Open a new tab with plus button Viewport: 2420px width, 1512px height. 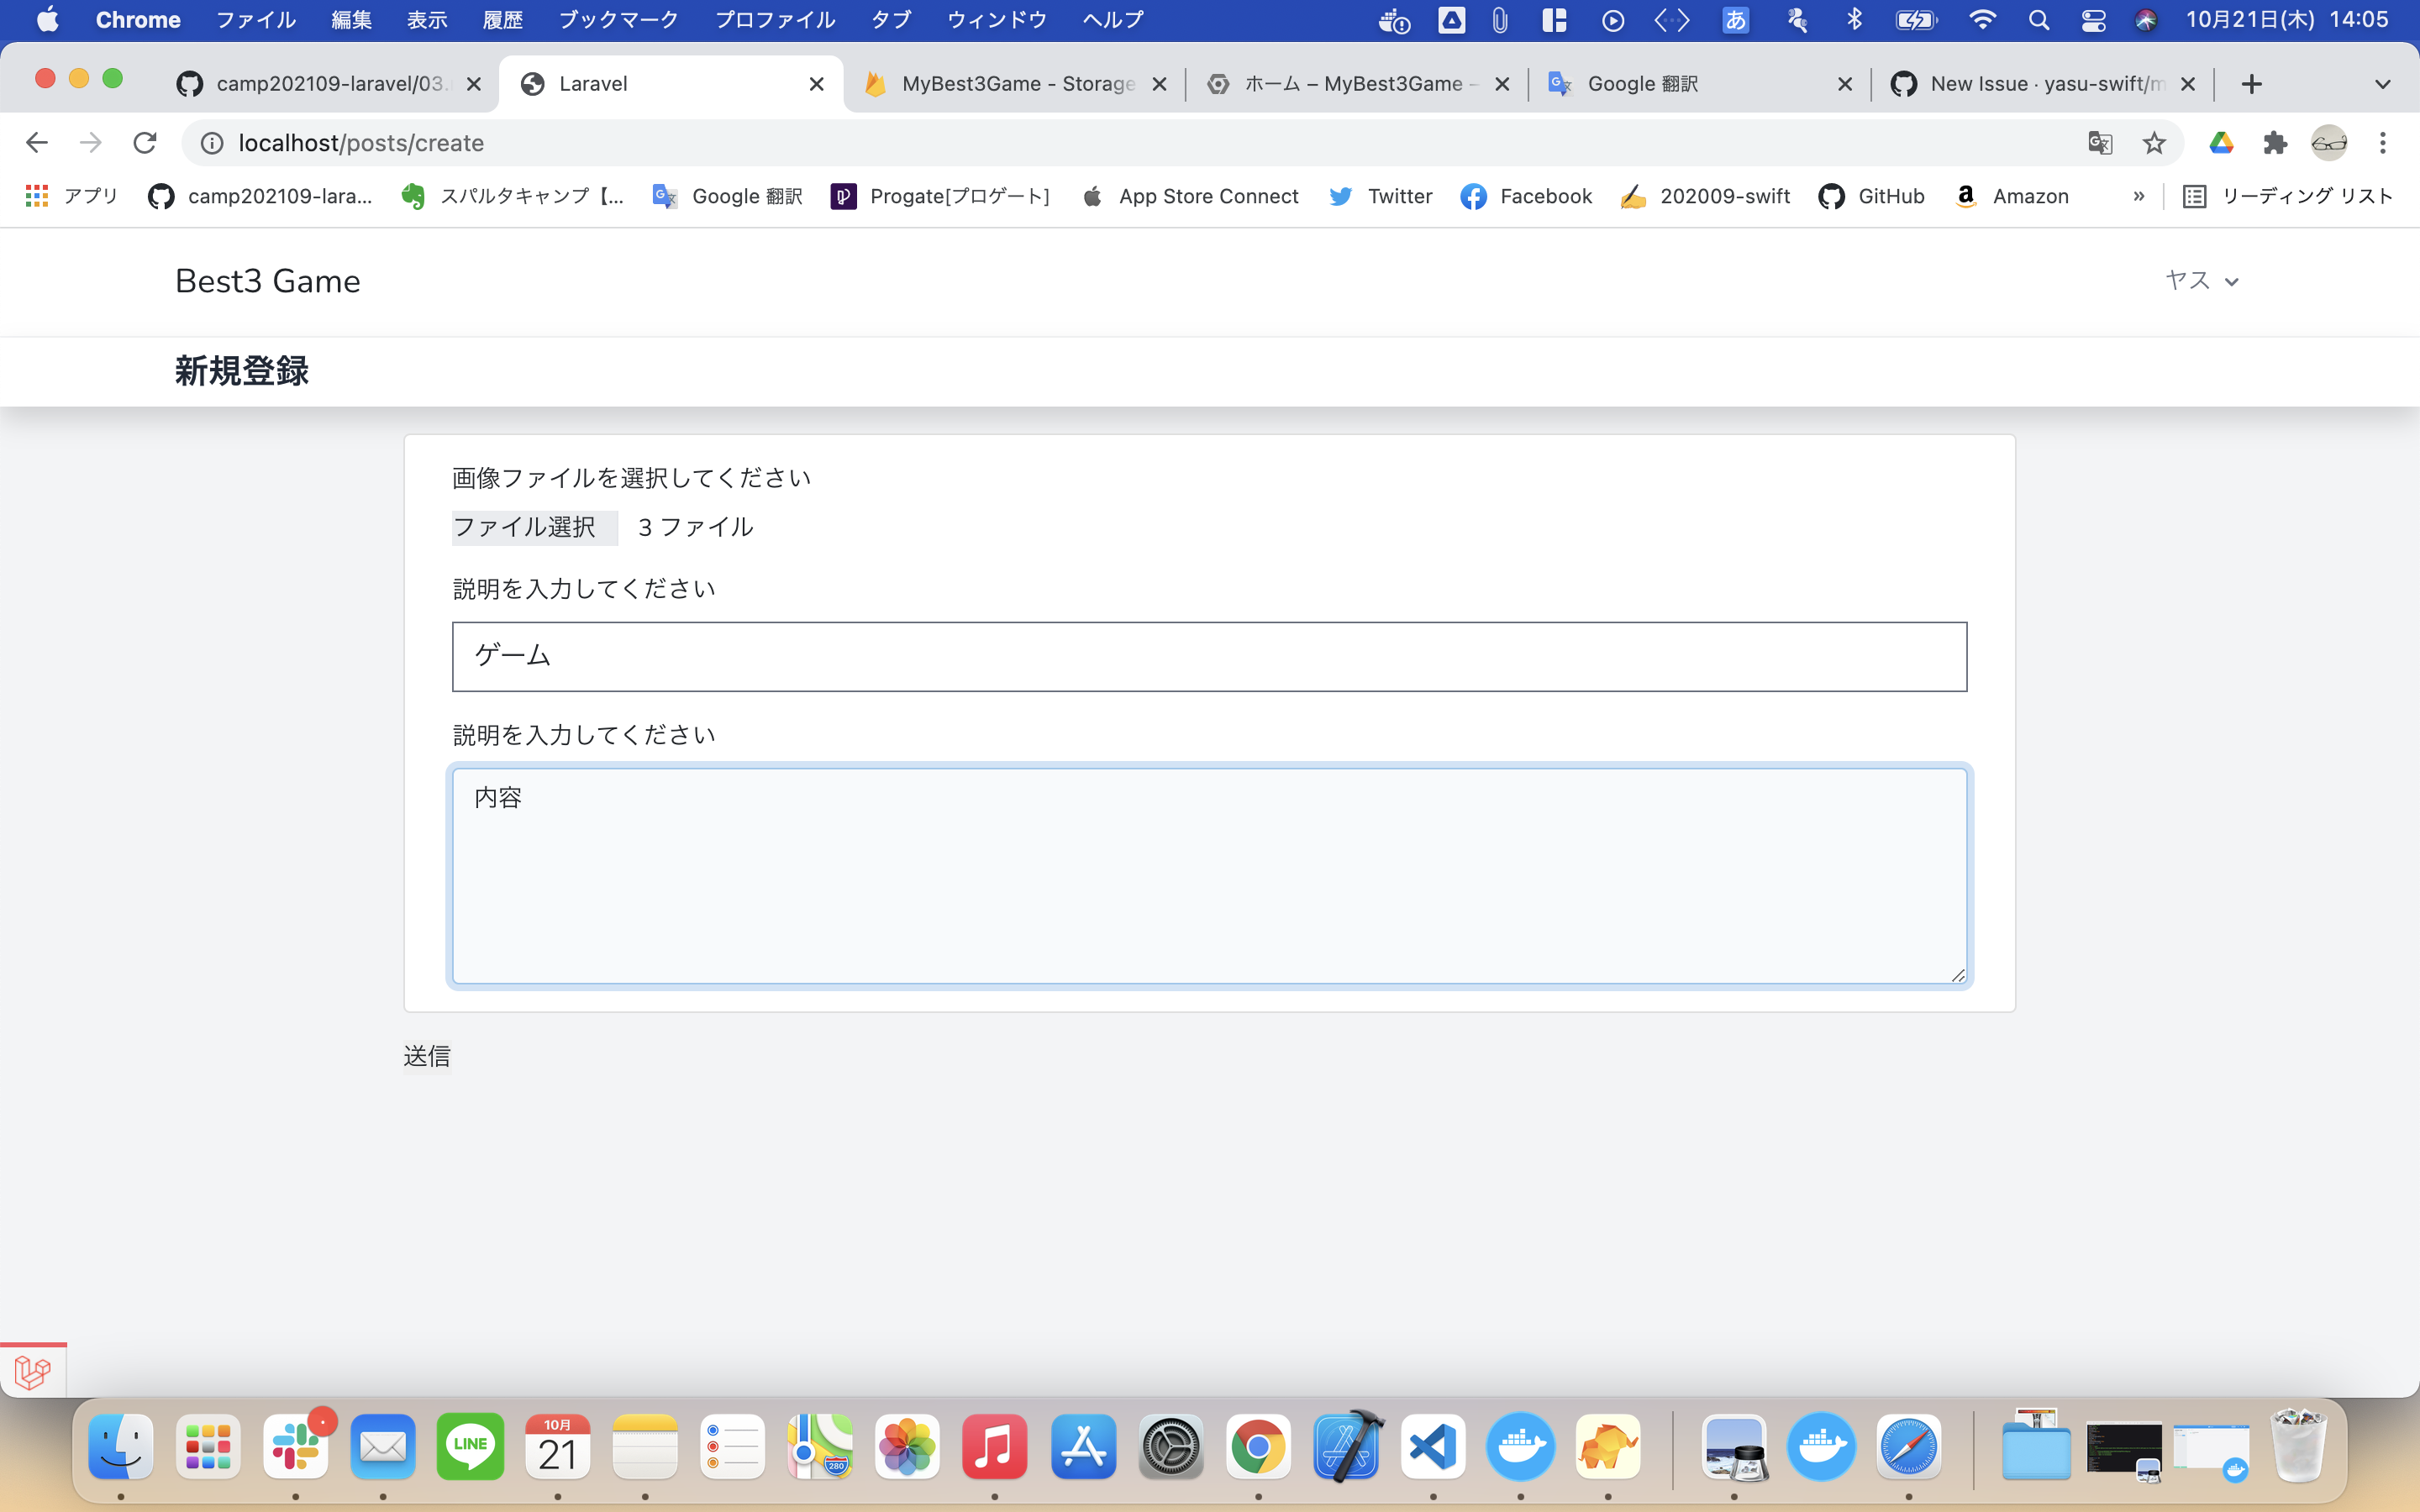click(x=2251, y=84)
